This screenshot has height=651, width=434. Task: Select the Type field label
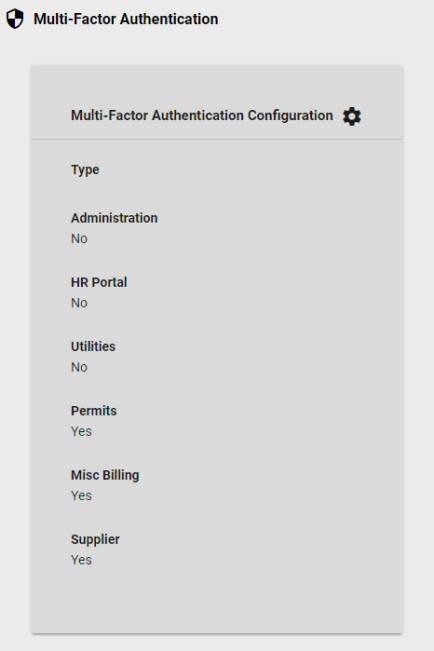pos(85,170)
